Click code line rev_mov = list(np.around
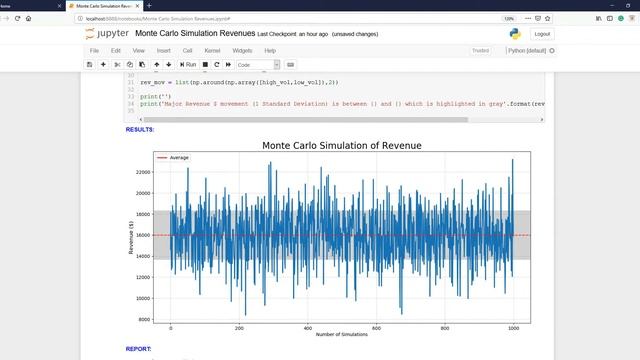This screenshot has height=360, width=640. tap(239, 82)
